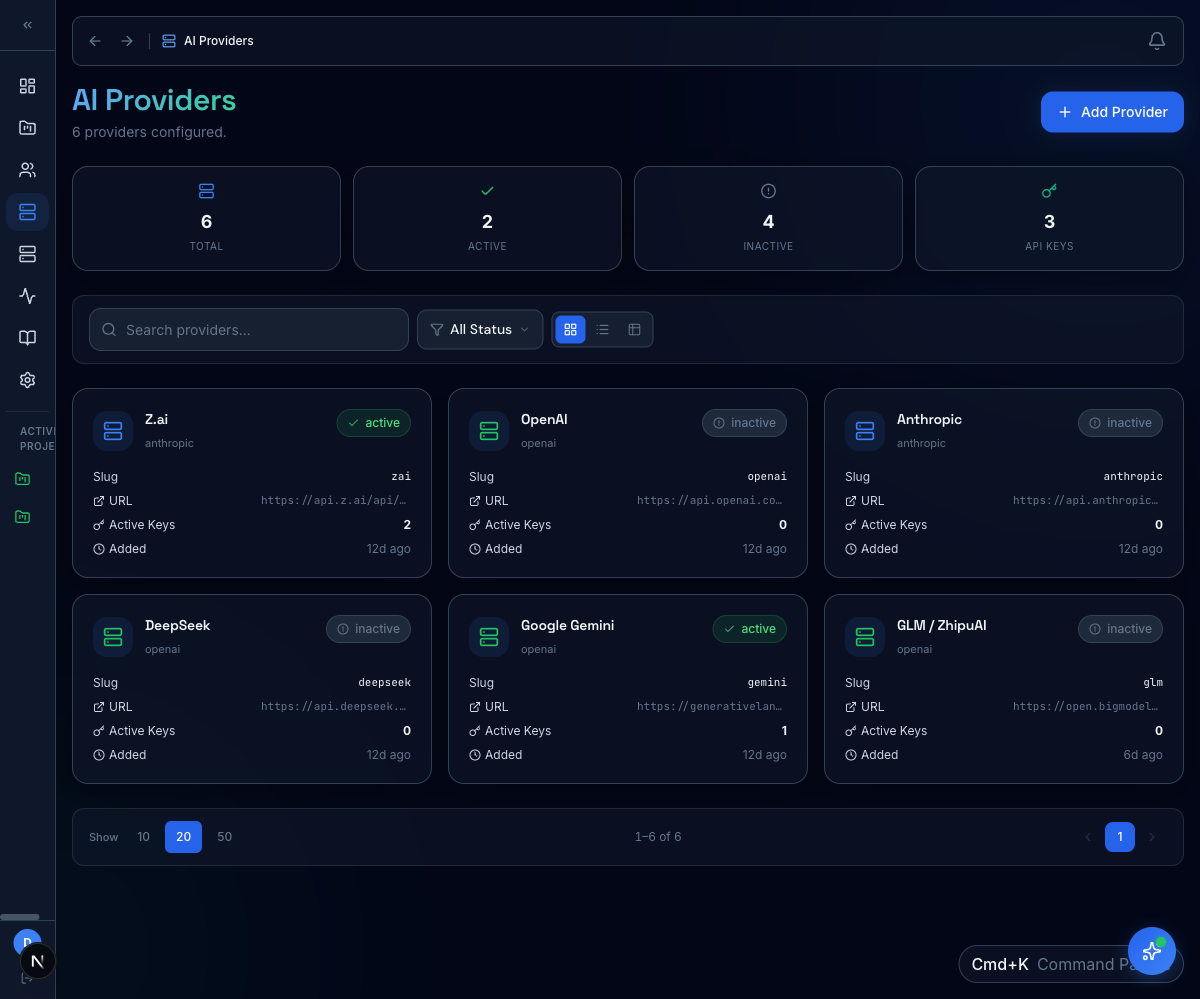Image resolution: width=1200 pixels, height=999 pixels.
Task: Click the https://generativelan… URL text
Action: click(x=712, y=707)
